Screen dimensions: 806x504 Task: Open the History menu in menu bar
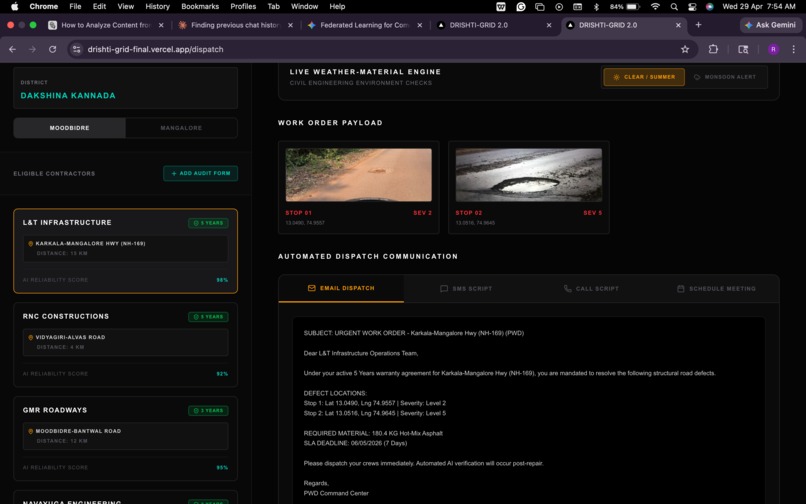[157, 7]
